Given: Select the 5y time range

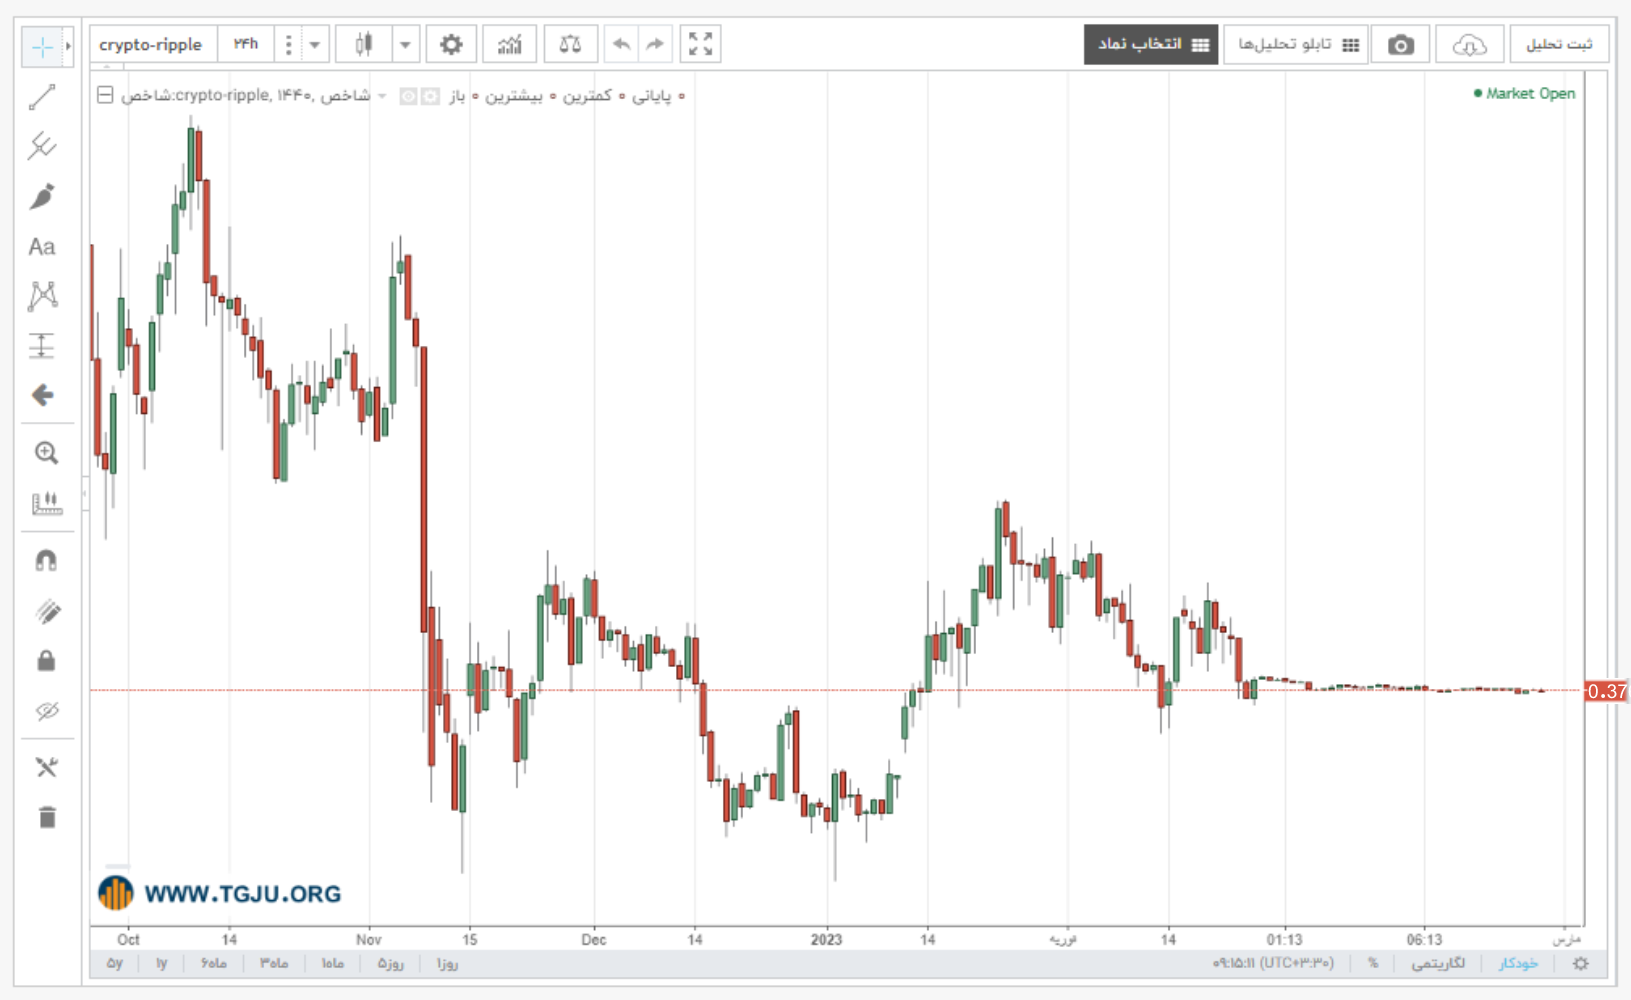Looking at the screenshot, I should [115, 963].
